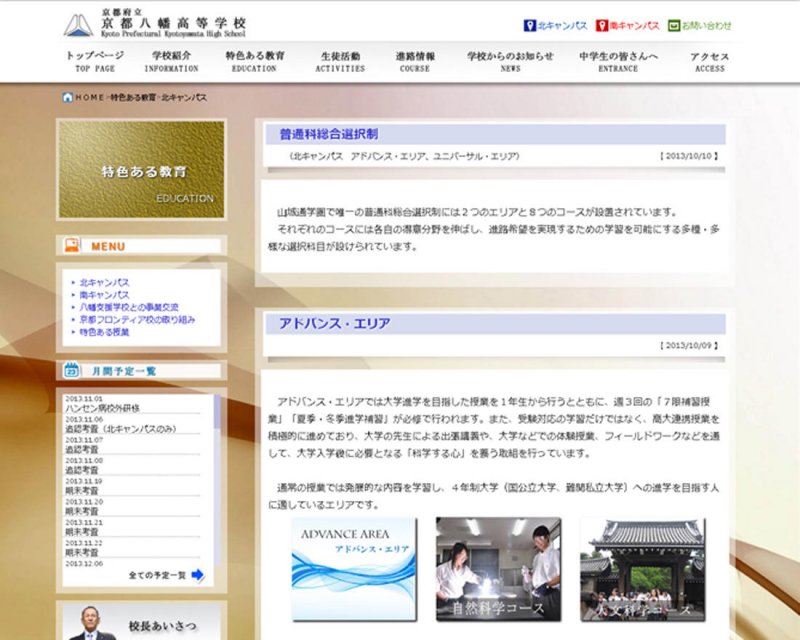Click the orange MENU heading icon
Screen dimensions: 800x640
pos(72,245)
